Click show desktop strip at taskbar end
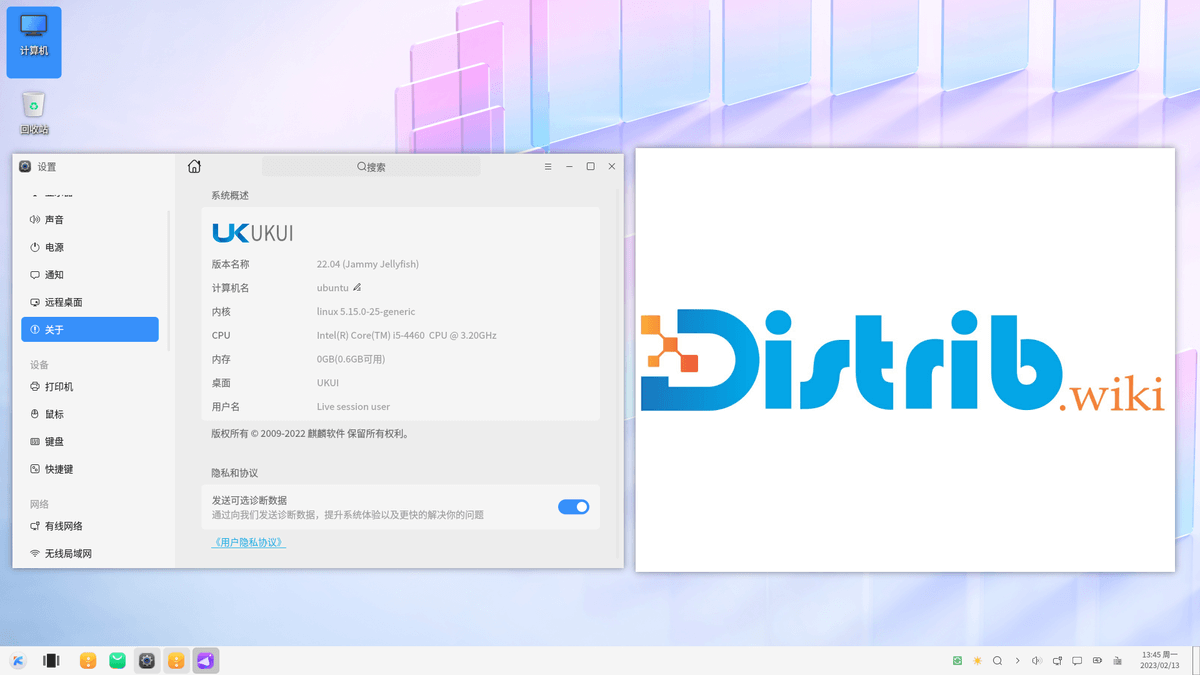The image size is (1200, 675). (x=1196, y=661)
